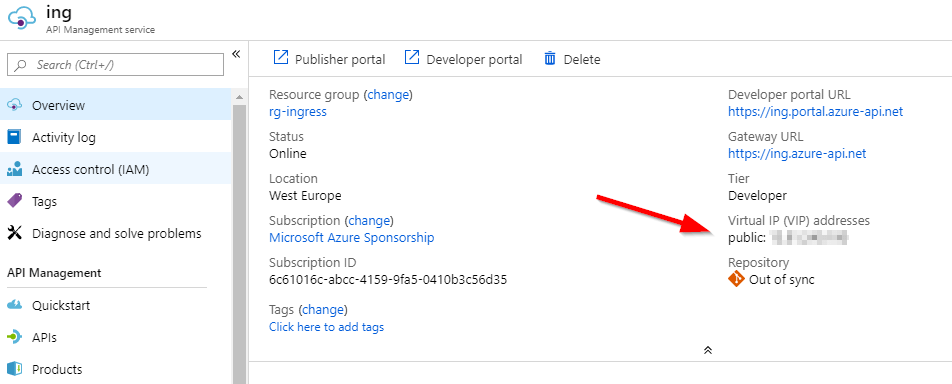Image resolution: width=952 pixels, height=384 pixels.
Task: Click the wrench Diagnose icon
Action: coord(14,233)
